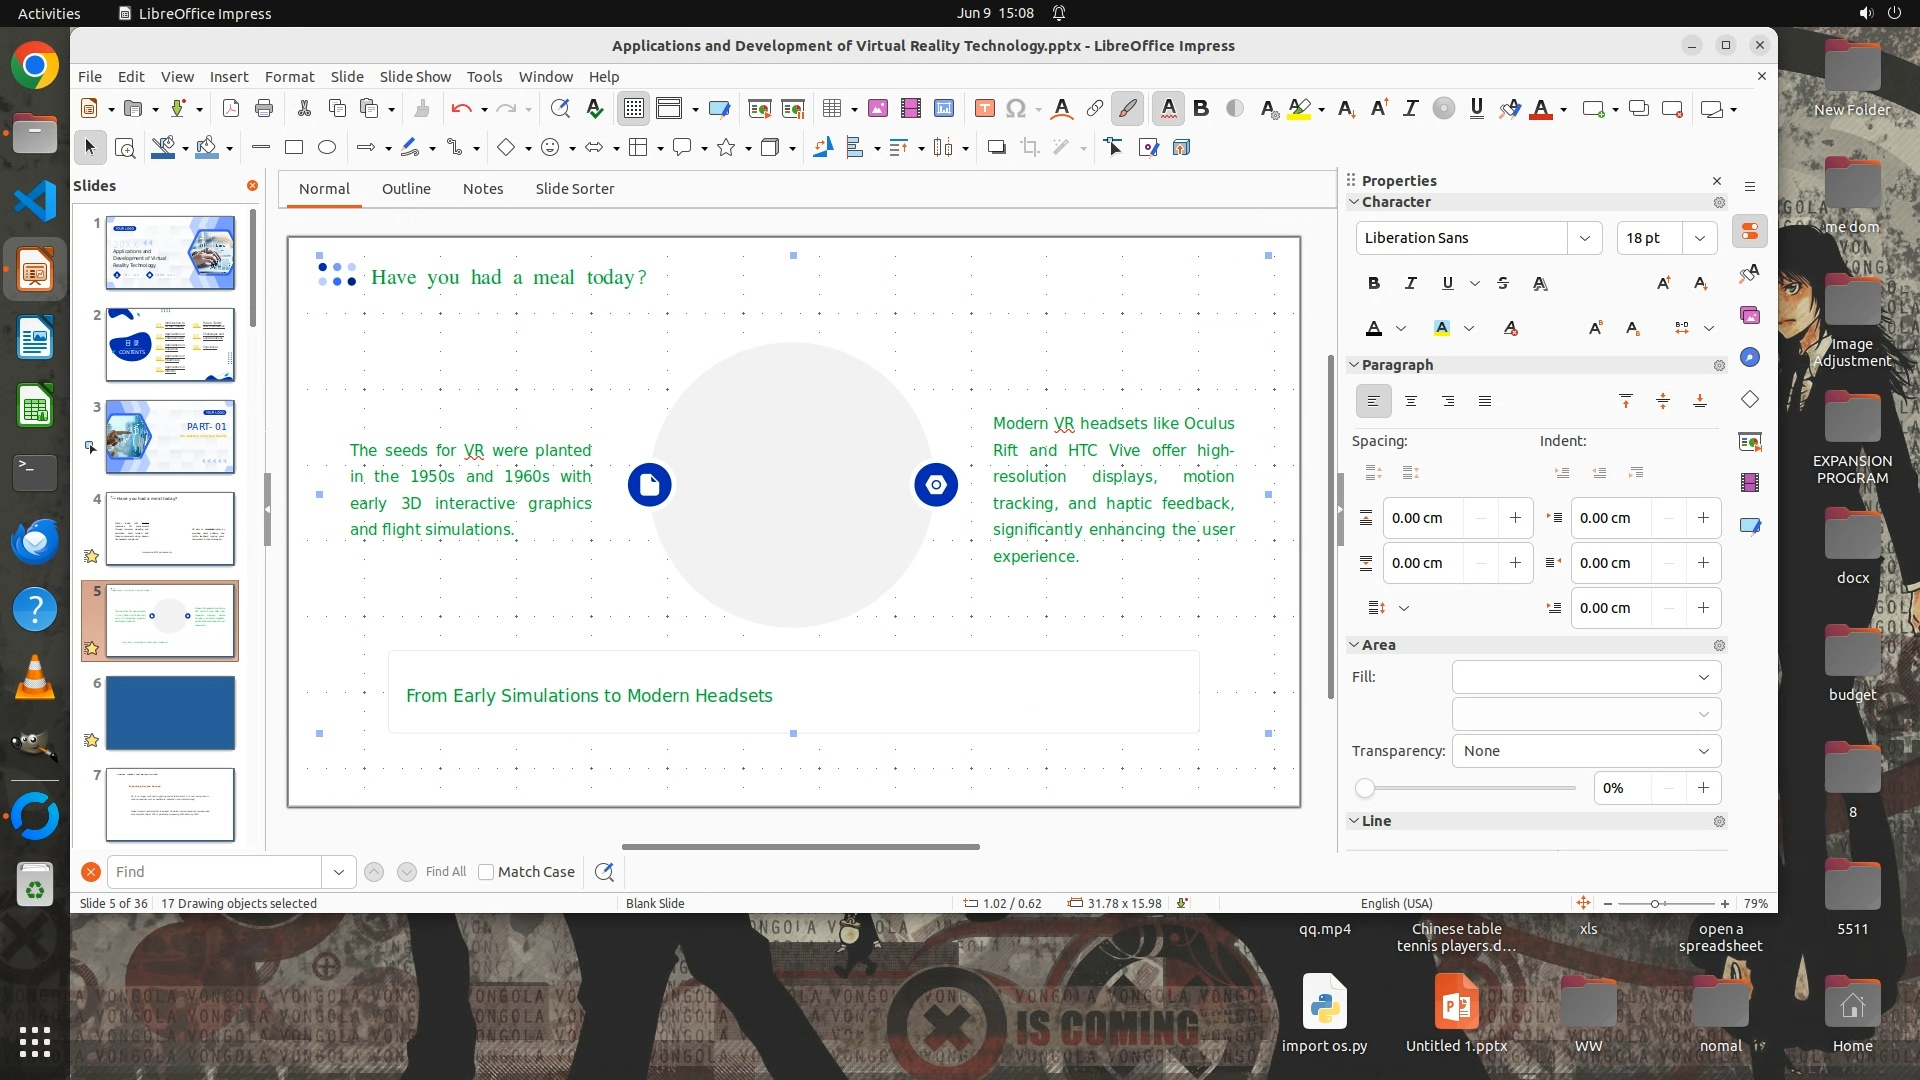Select the Rectangle drawing tool
This screenshot has height=1080, width=1920.
(294, 148)
